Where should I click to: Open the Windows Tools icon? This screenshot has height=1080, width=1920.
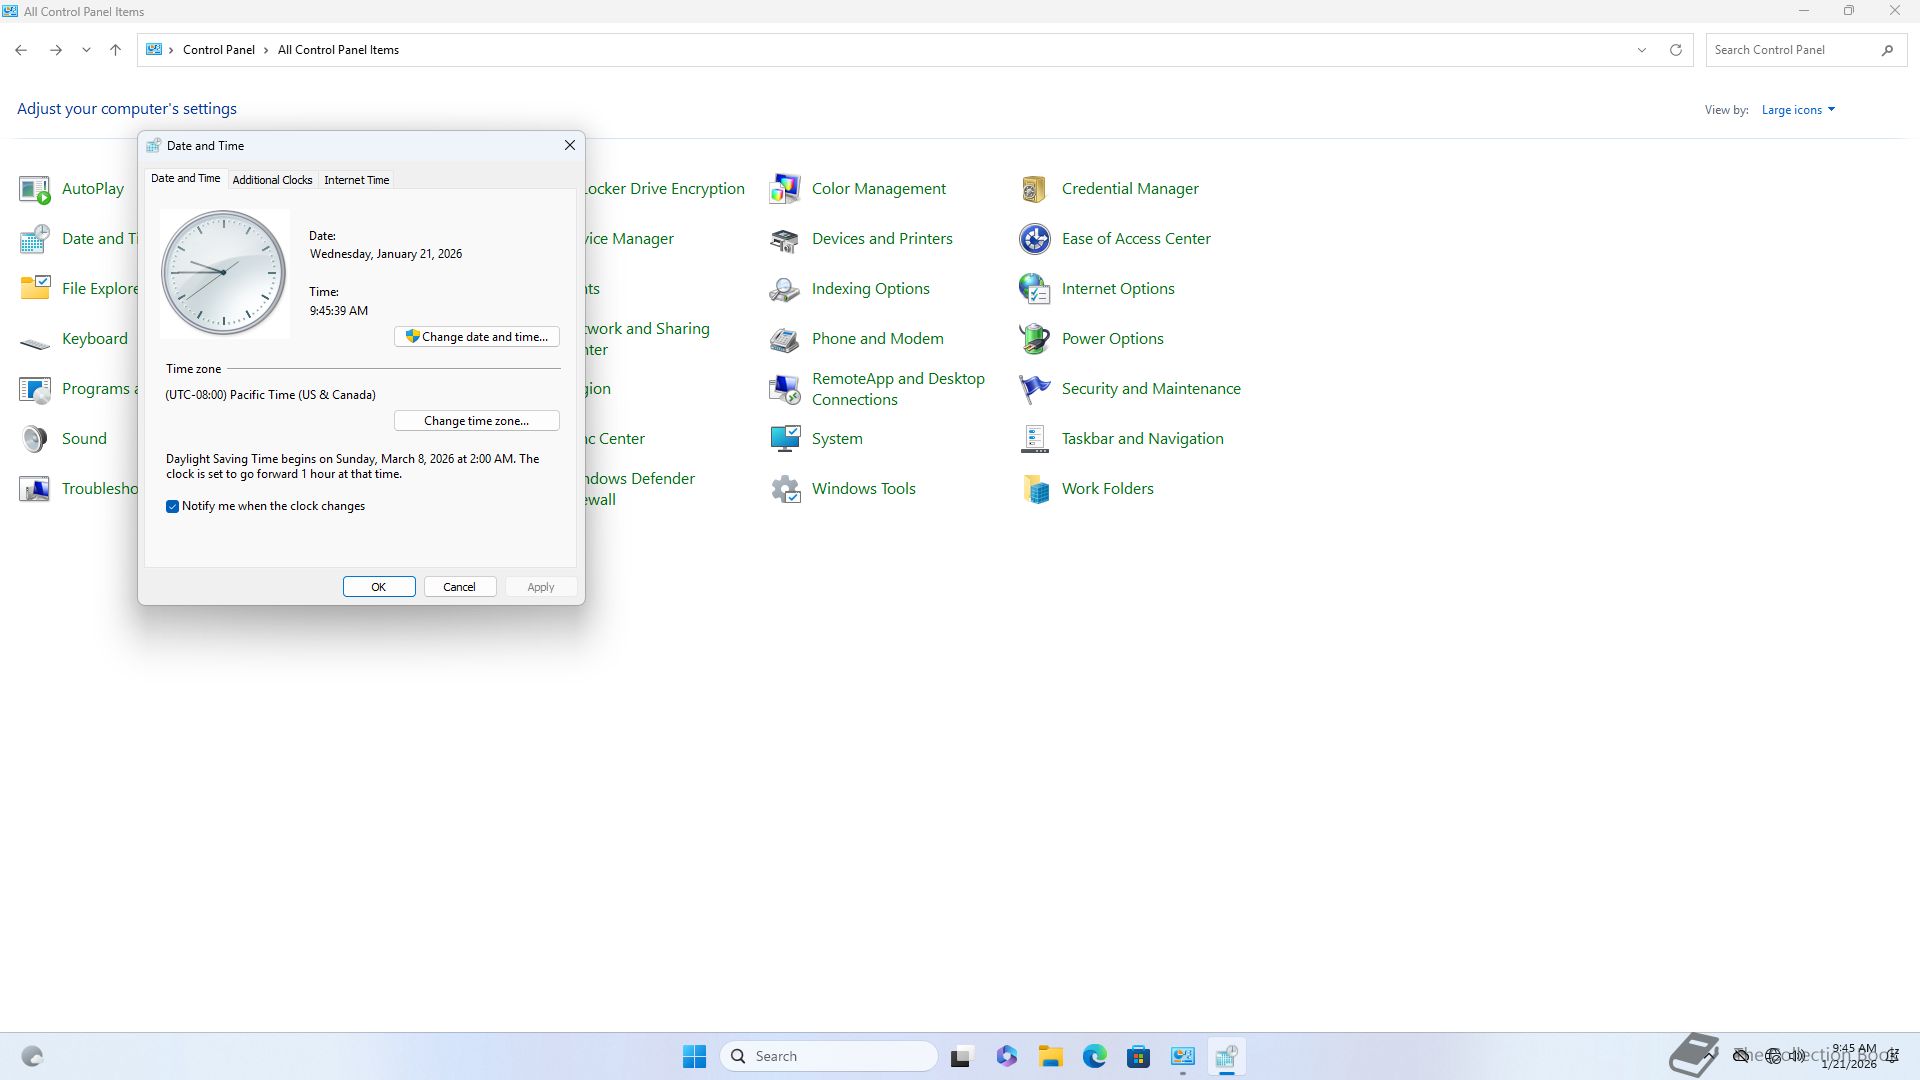(785, 489)
